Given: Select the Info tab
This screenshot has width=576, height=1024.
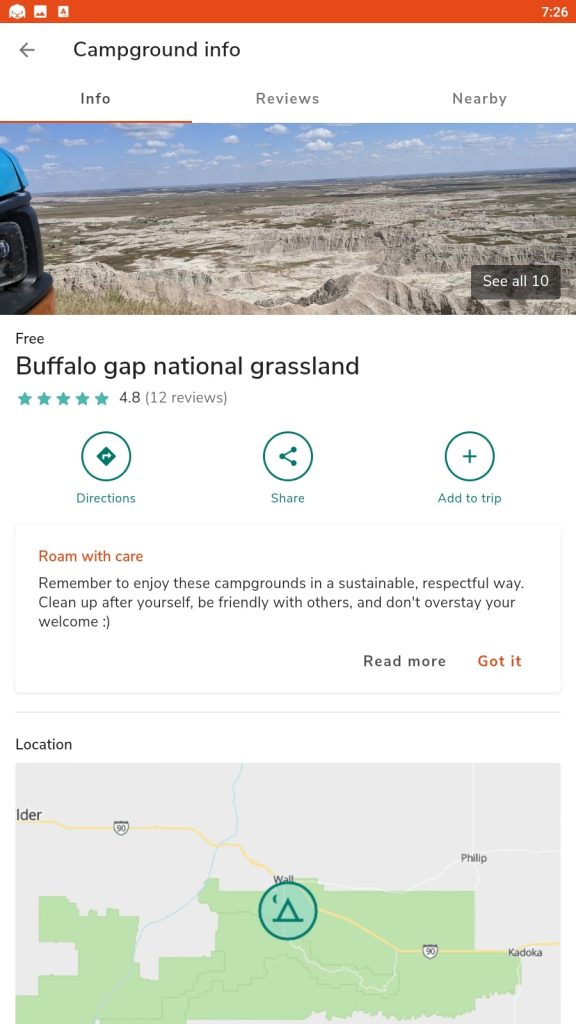Looking at the screenshot, I should (x=95, y=99).
